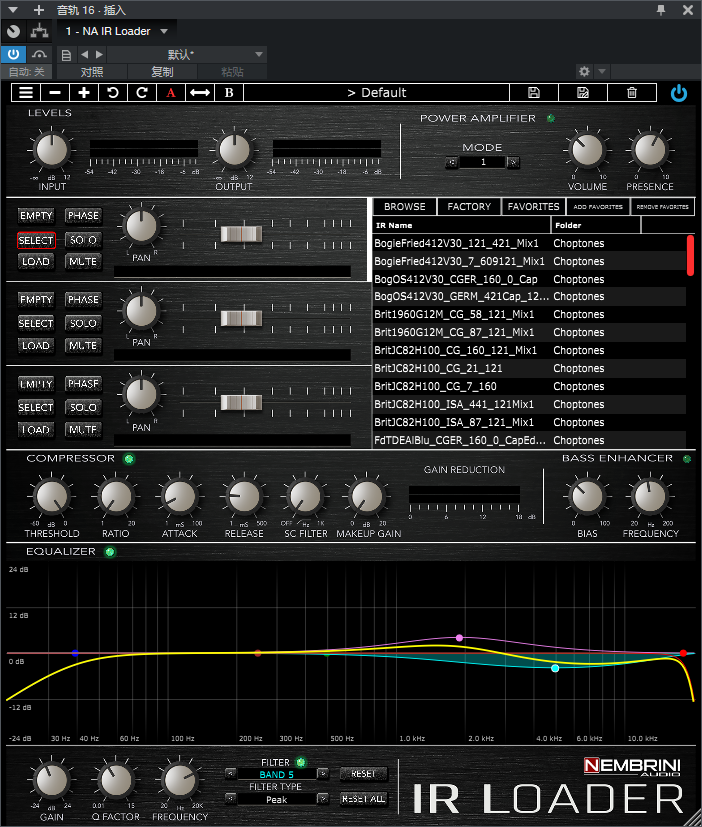Mute the second IR slot
This screenshot has width=702, height=827.
pos(83,345)
